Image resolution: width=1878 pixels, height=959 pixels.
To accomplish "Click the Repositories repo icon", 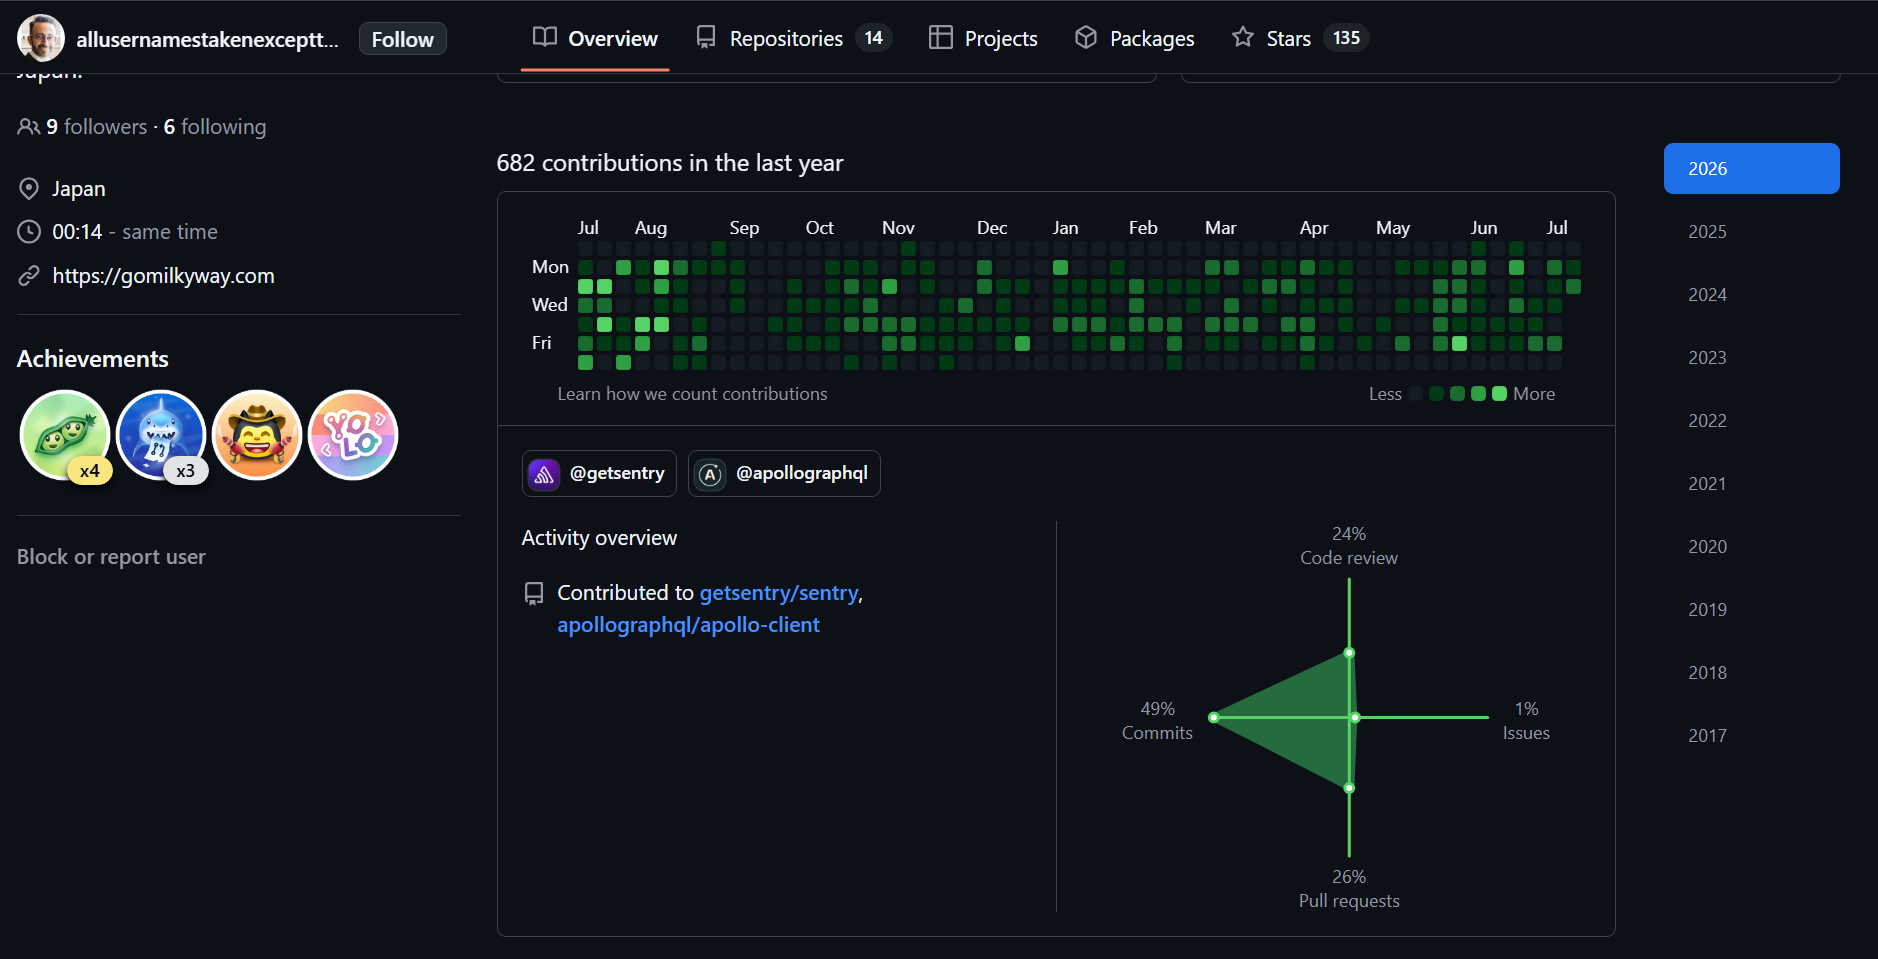I will point(706,37).
